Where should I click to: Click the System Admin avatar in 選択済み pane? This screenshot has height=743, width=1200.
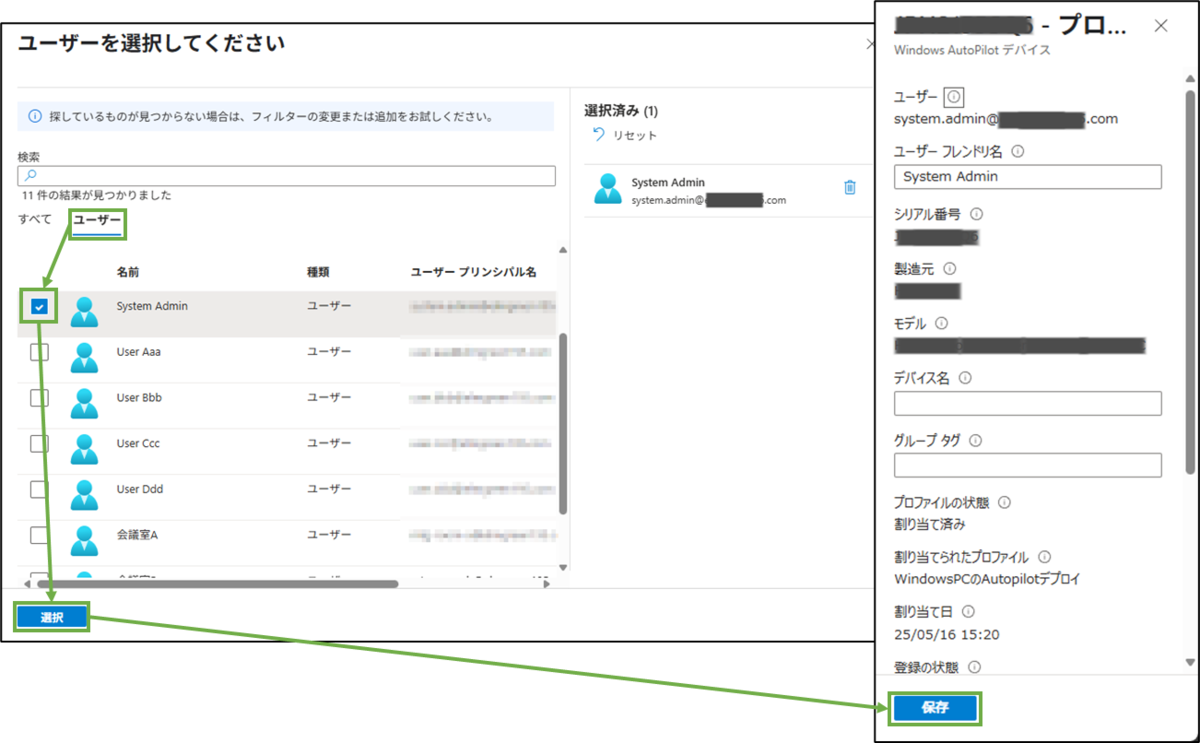tap(608, 188)
